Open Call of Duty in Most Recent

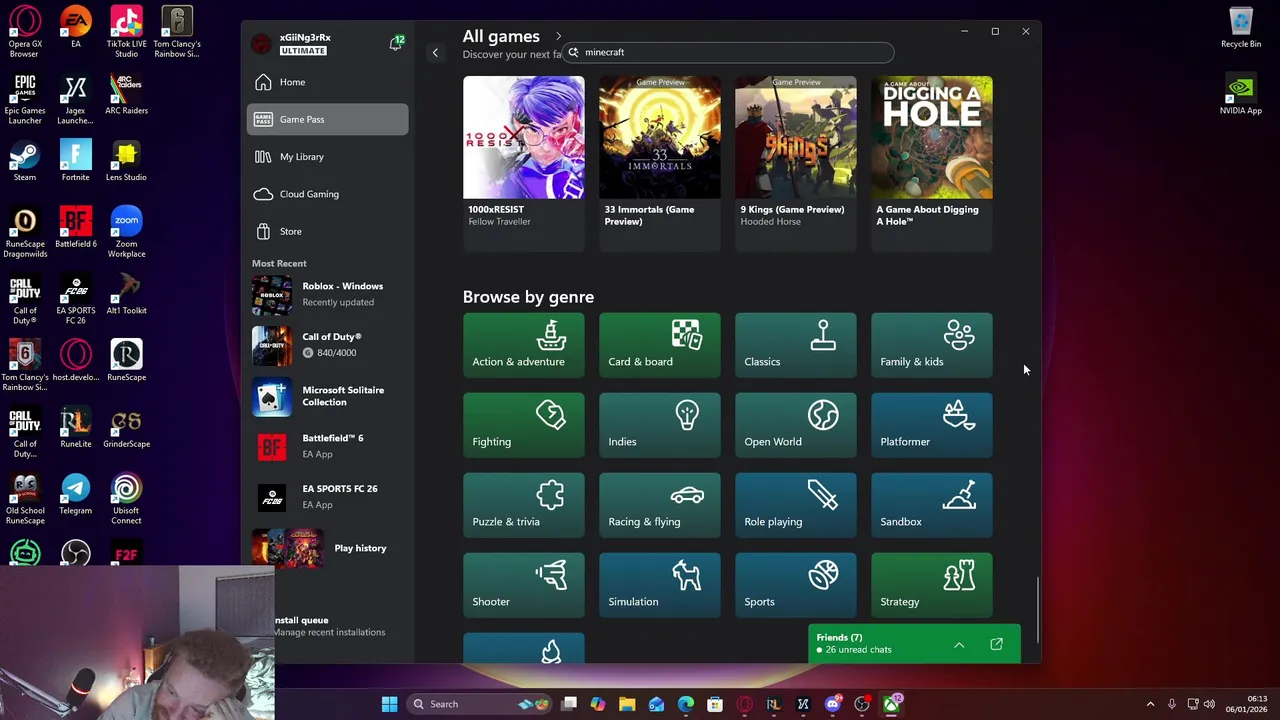327,345
